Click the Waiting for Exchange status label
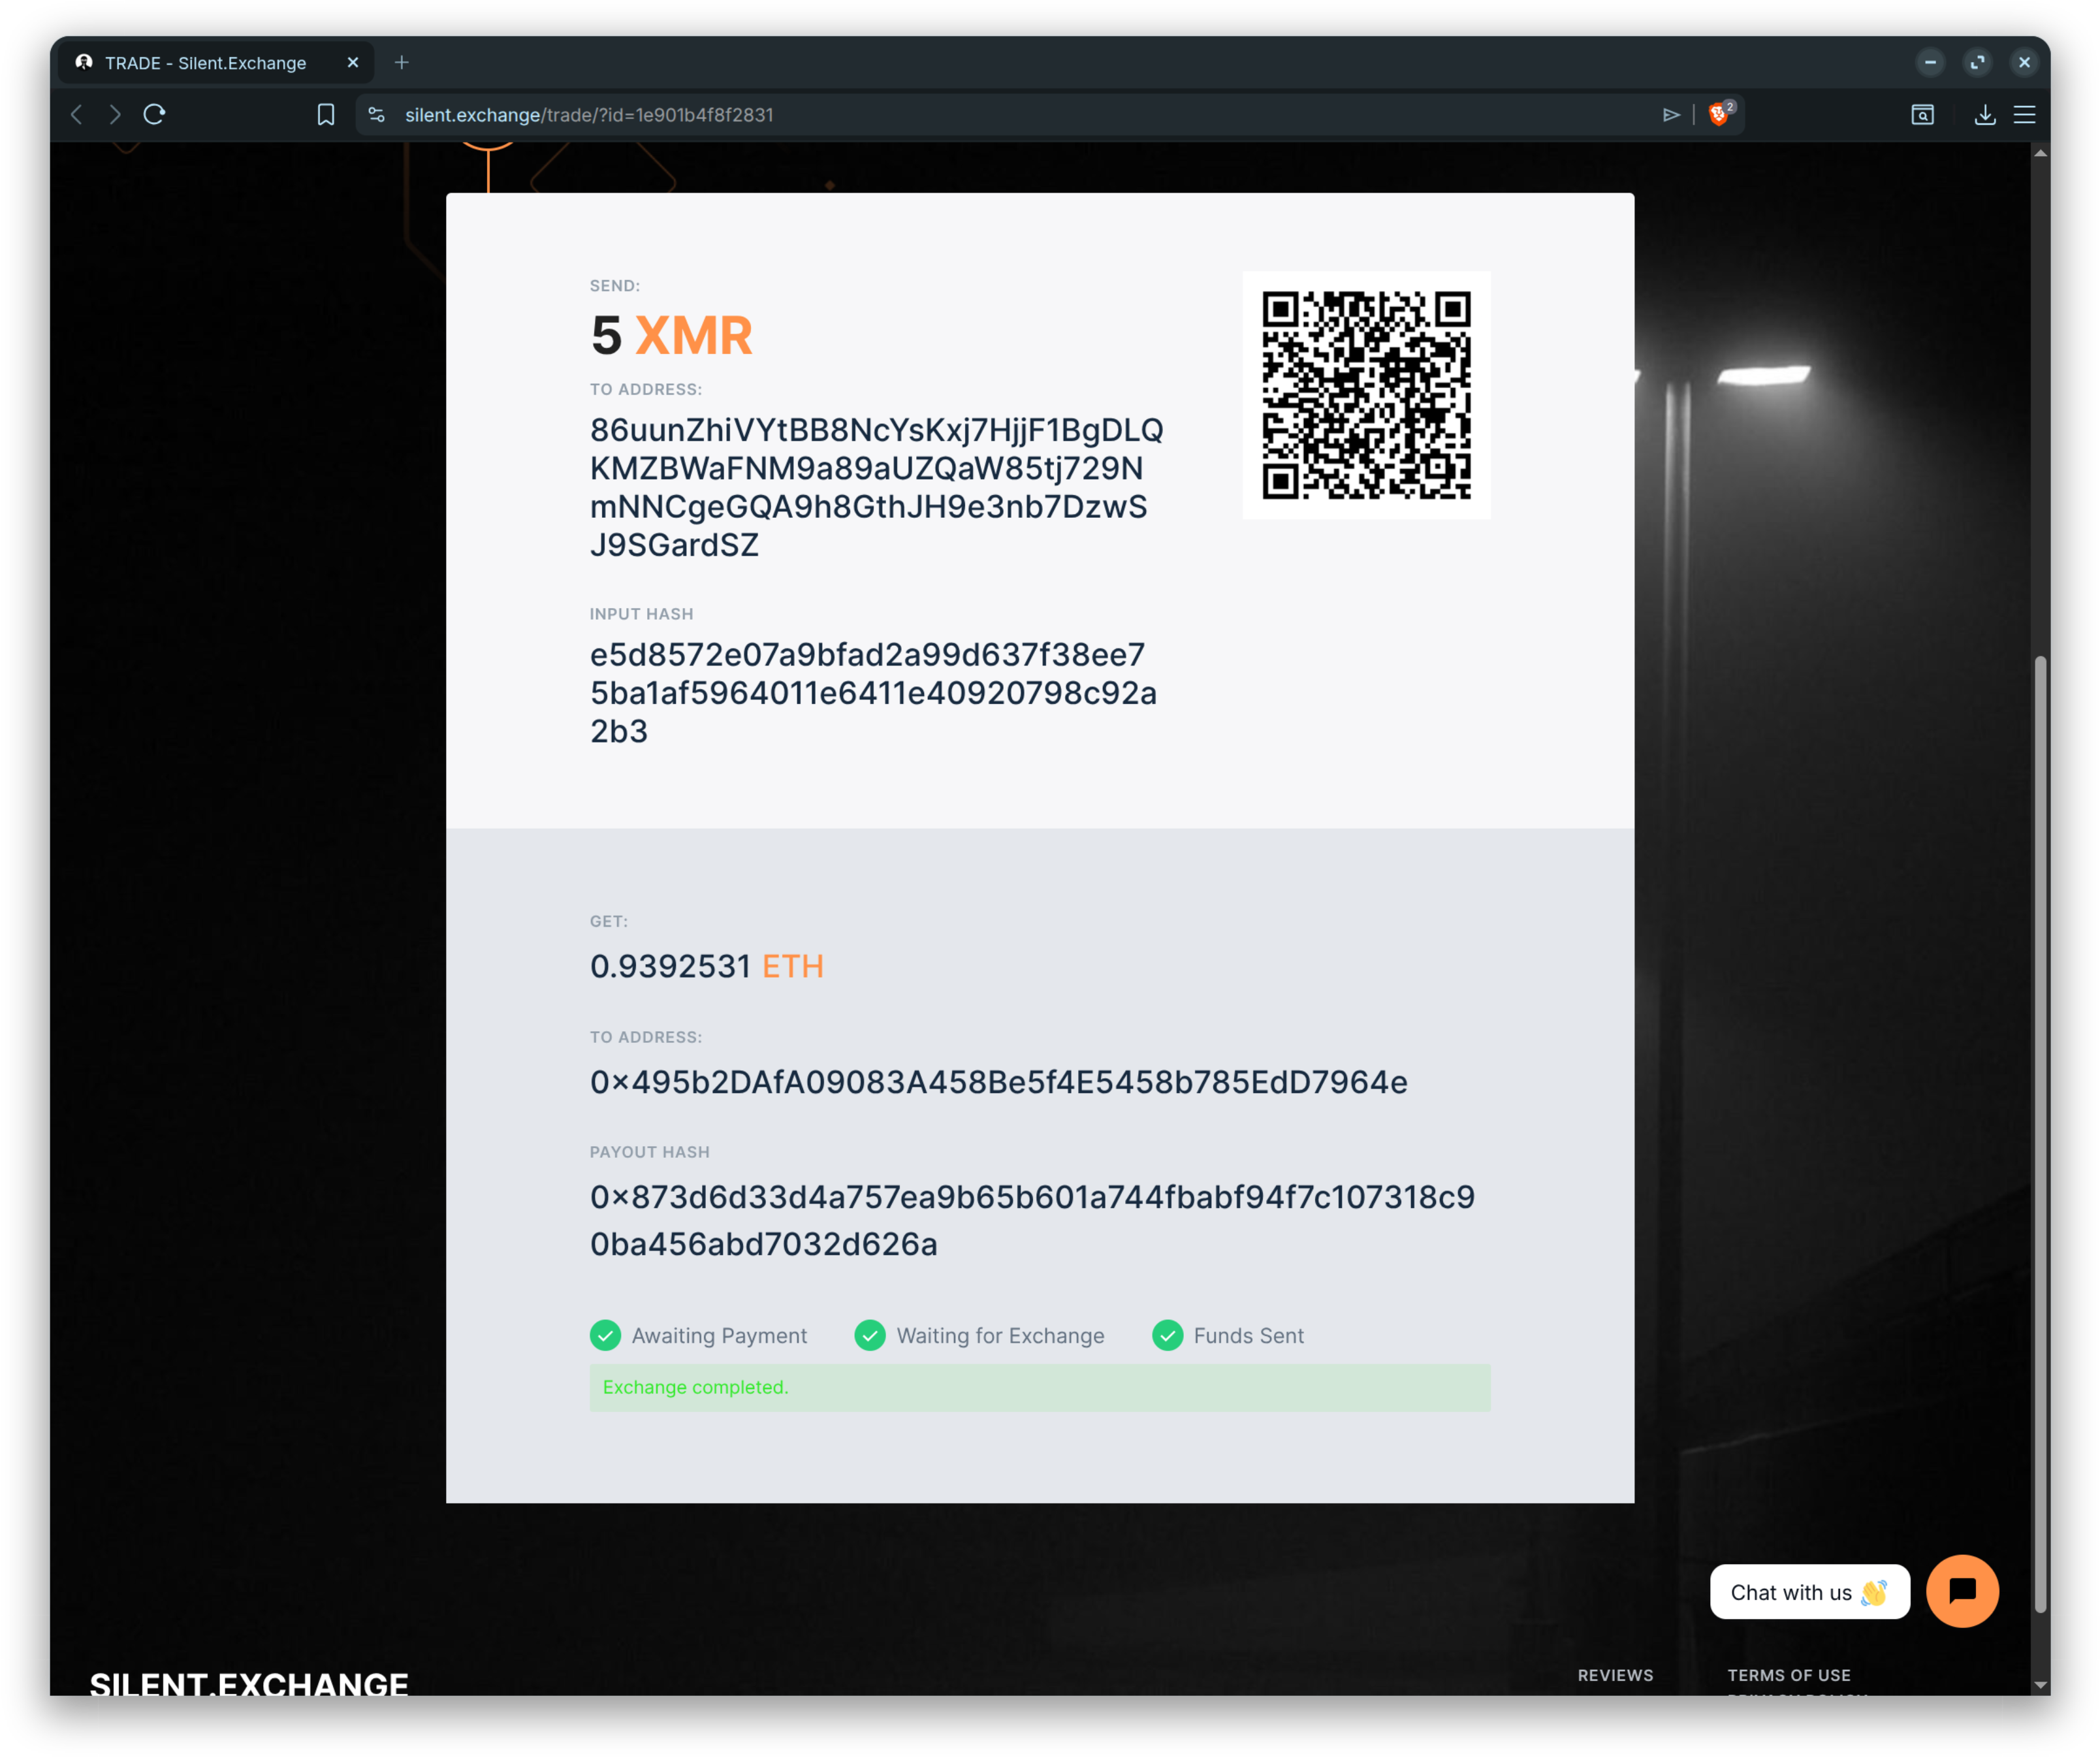Image resolution: width=2100 pixels, height=1758 pixels. [1000, 1335]
